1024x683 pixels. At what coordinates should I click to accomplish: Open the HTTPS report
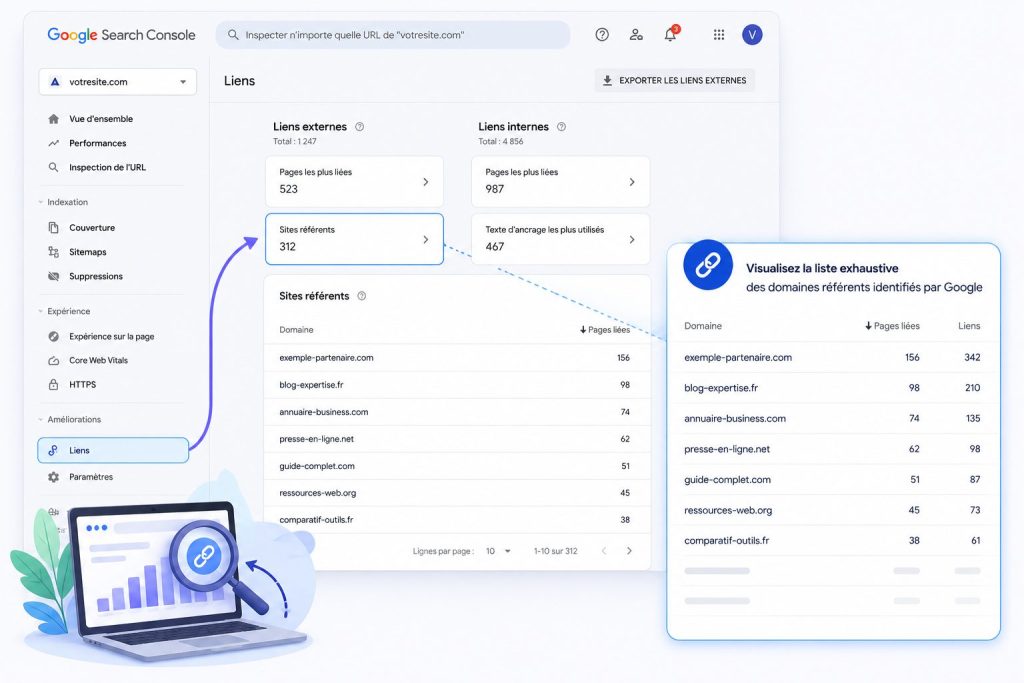click(82, 385)
